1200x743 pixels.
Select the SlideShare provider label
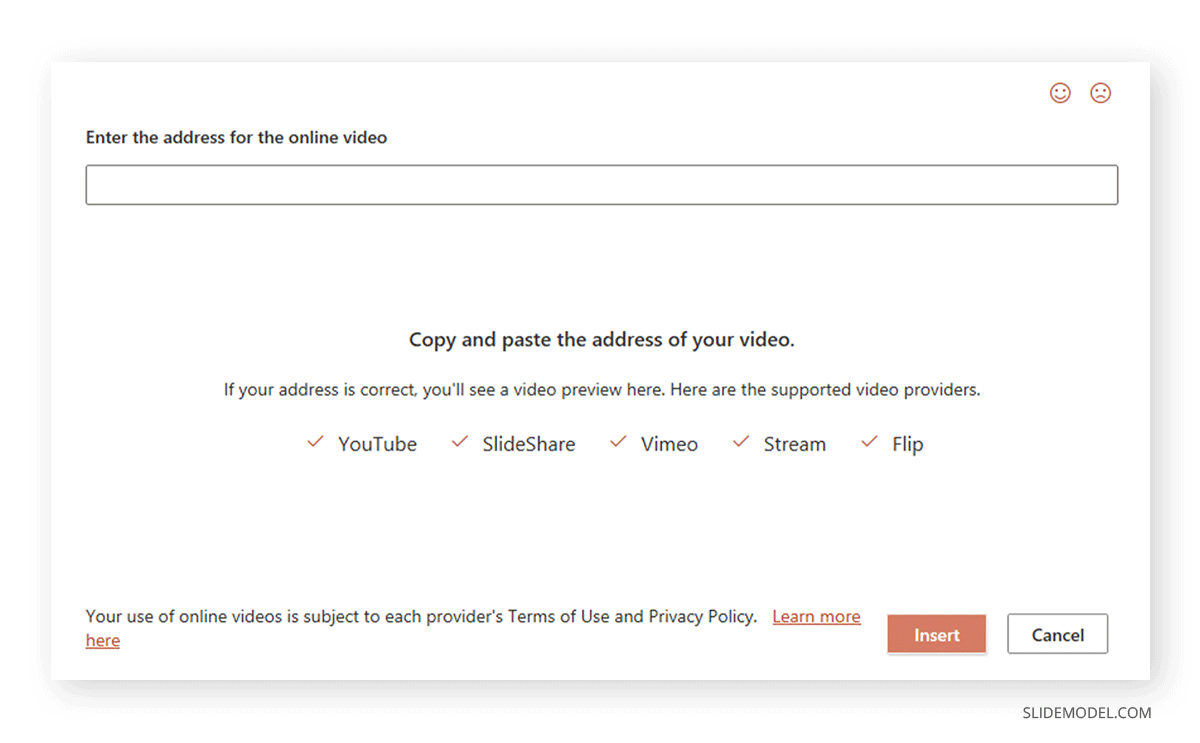click(529, 444)
